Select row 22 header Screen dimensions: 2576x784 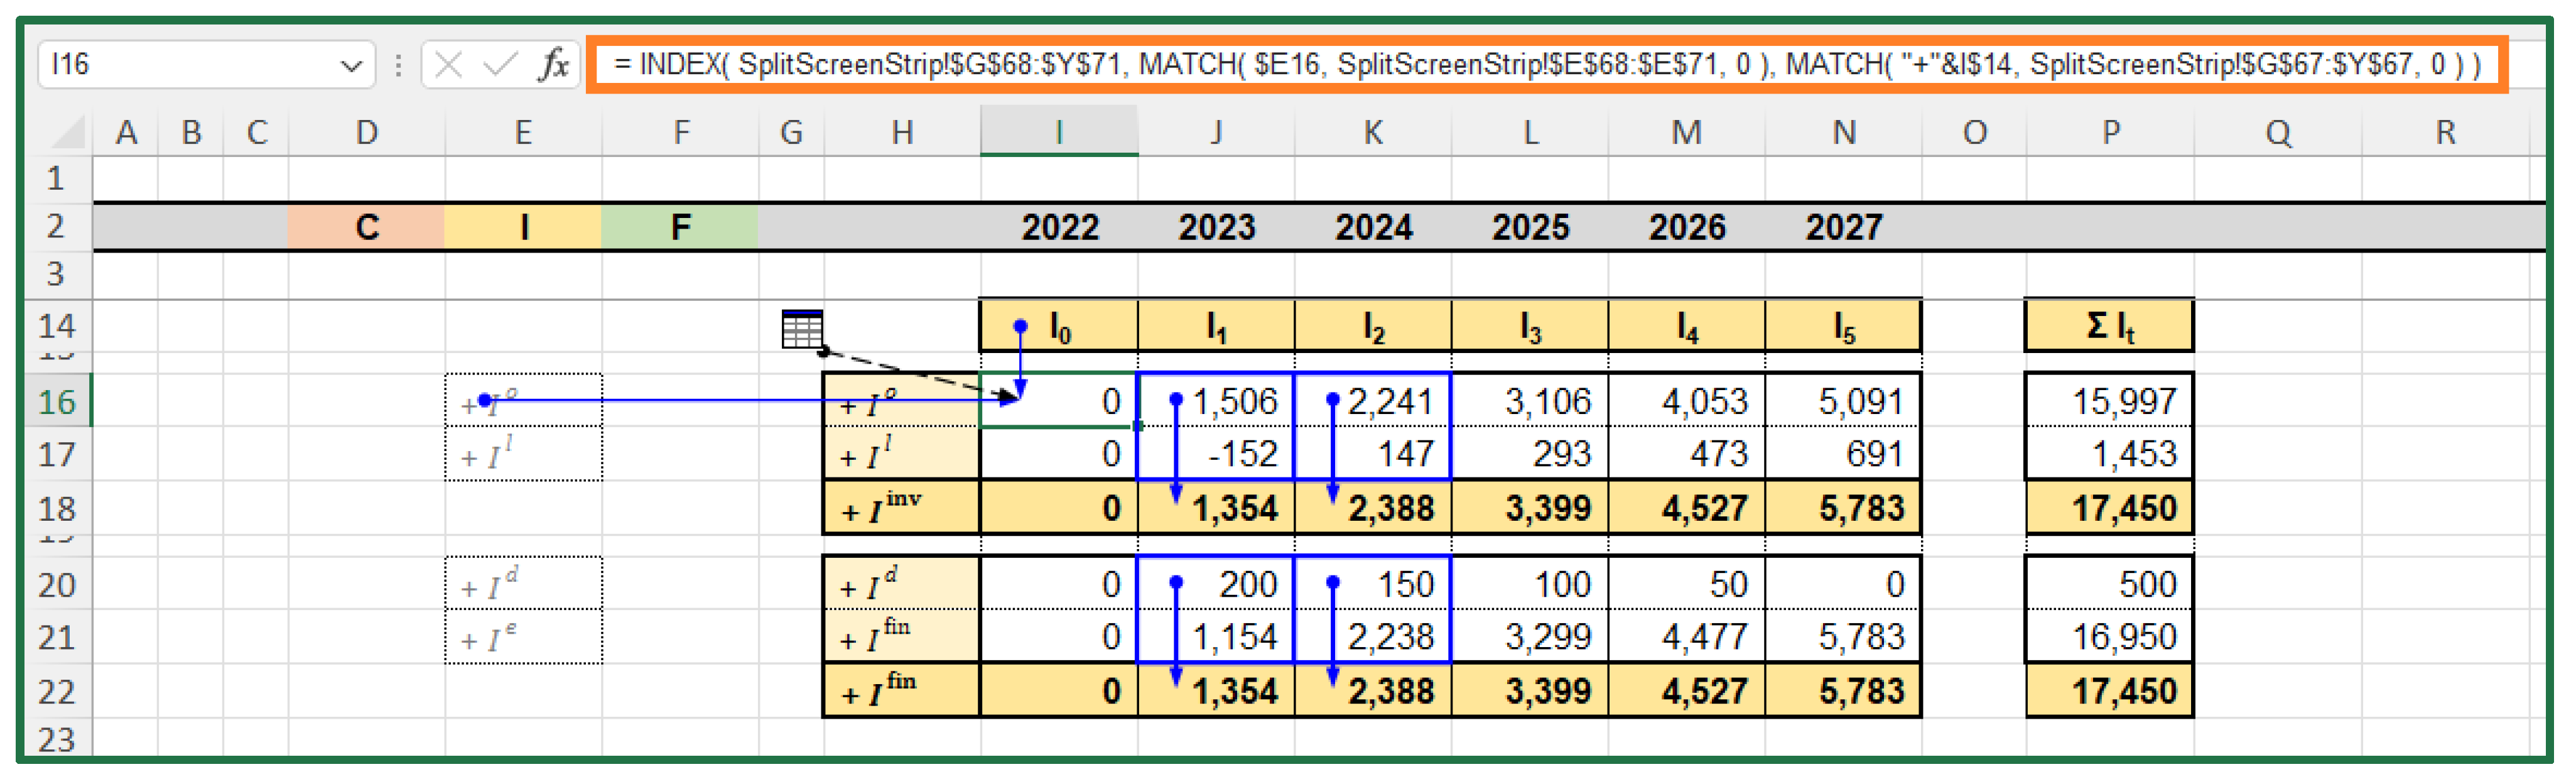click(58, 691)
